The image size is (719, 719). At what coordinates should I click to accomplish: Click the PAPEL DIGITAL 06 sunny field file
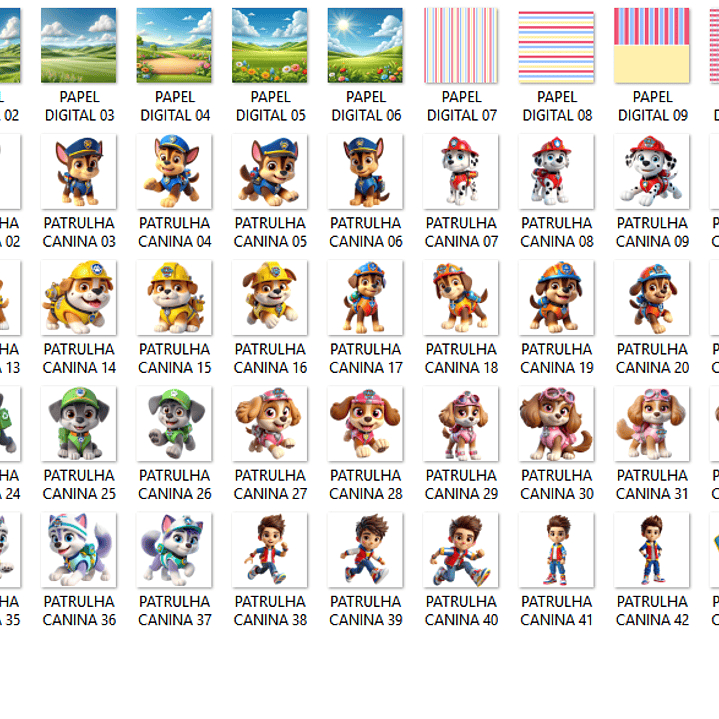click(x=365, y=46)
